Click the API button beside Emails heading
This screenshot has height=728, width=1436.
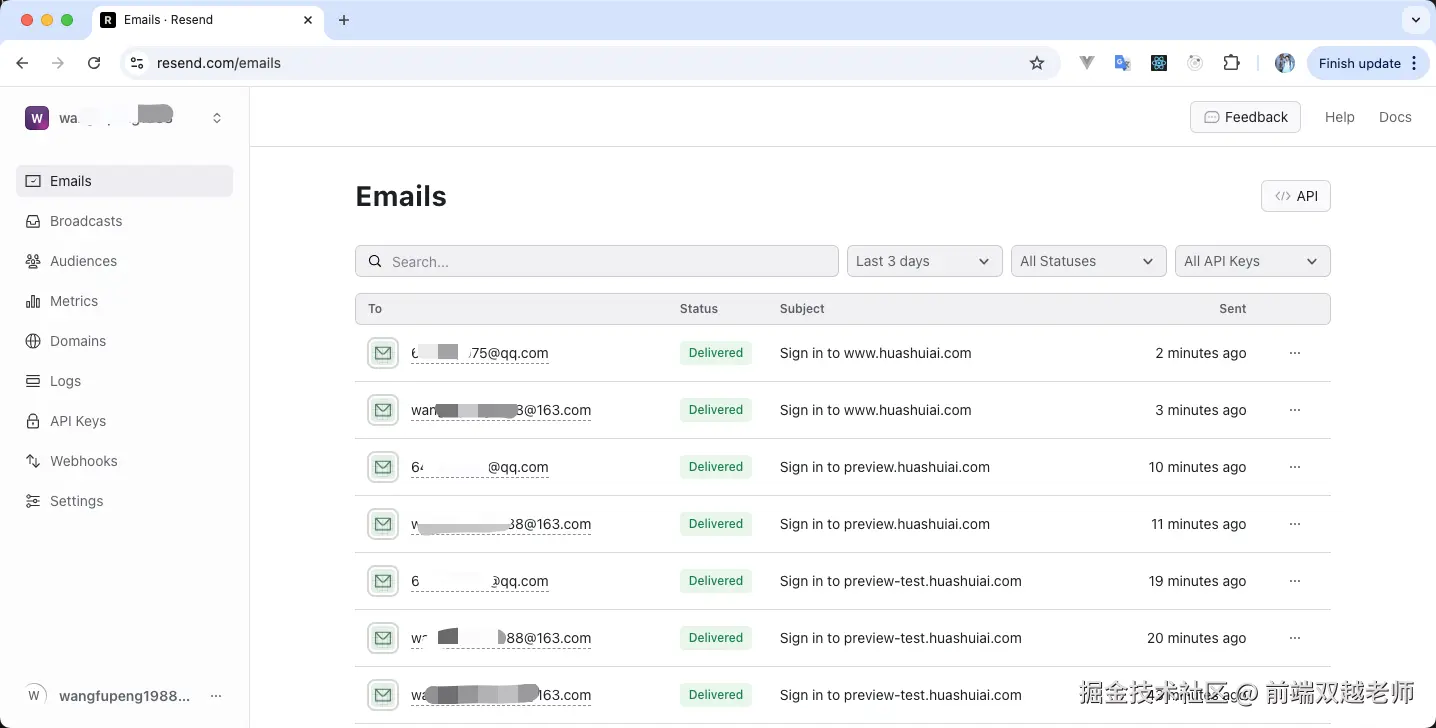1295,196
